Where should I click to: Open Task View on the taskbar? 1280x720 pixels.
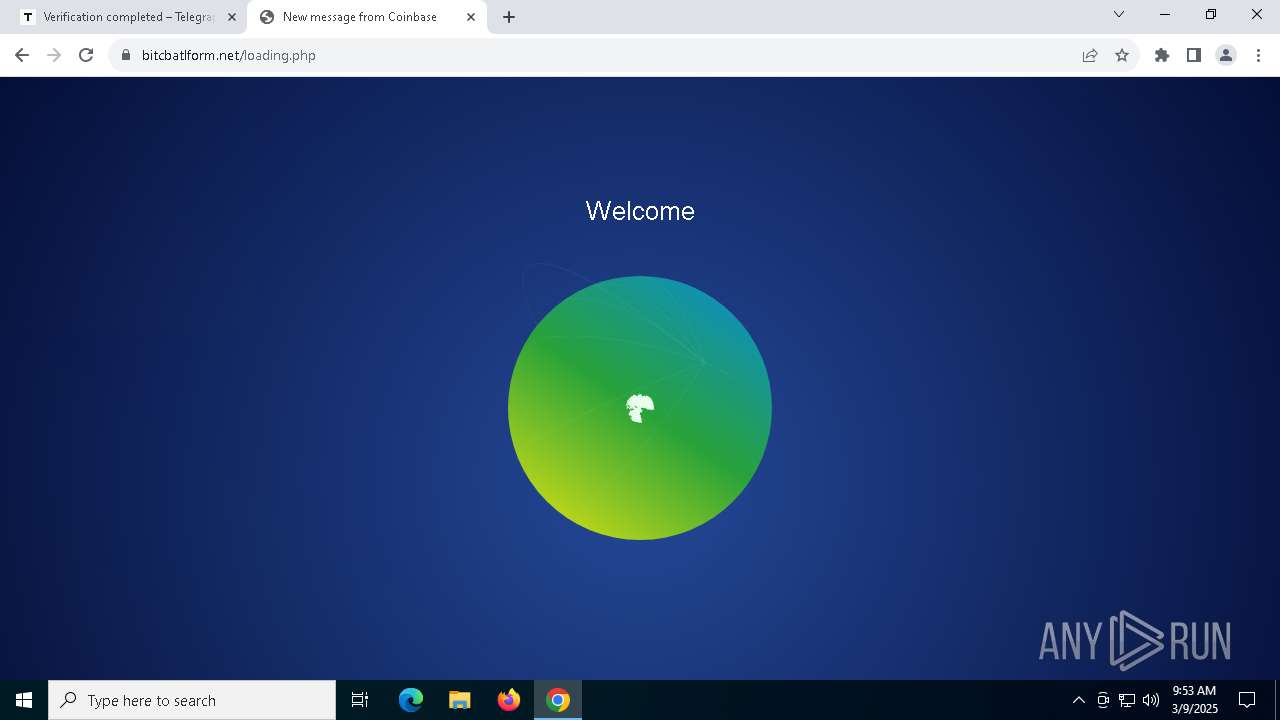[x=360, y=700]
